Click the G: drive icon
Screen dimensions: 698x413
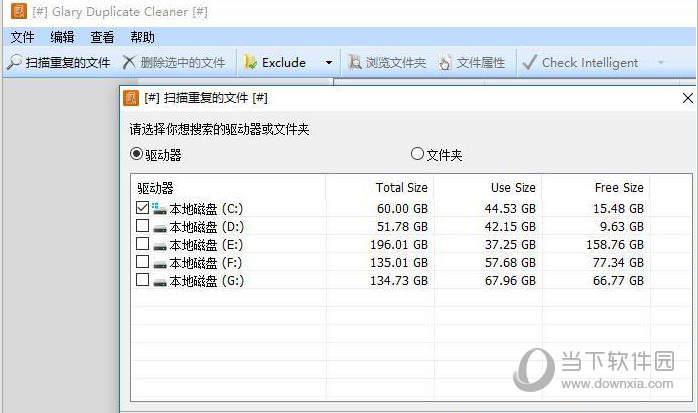(x=160, y=282)
